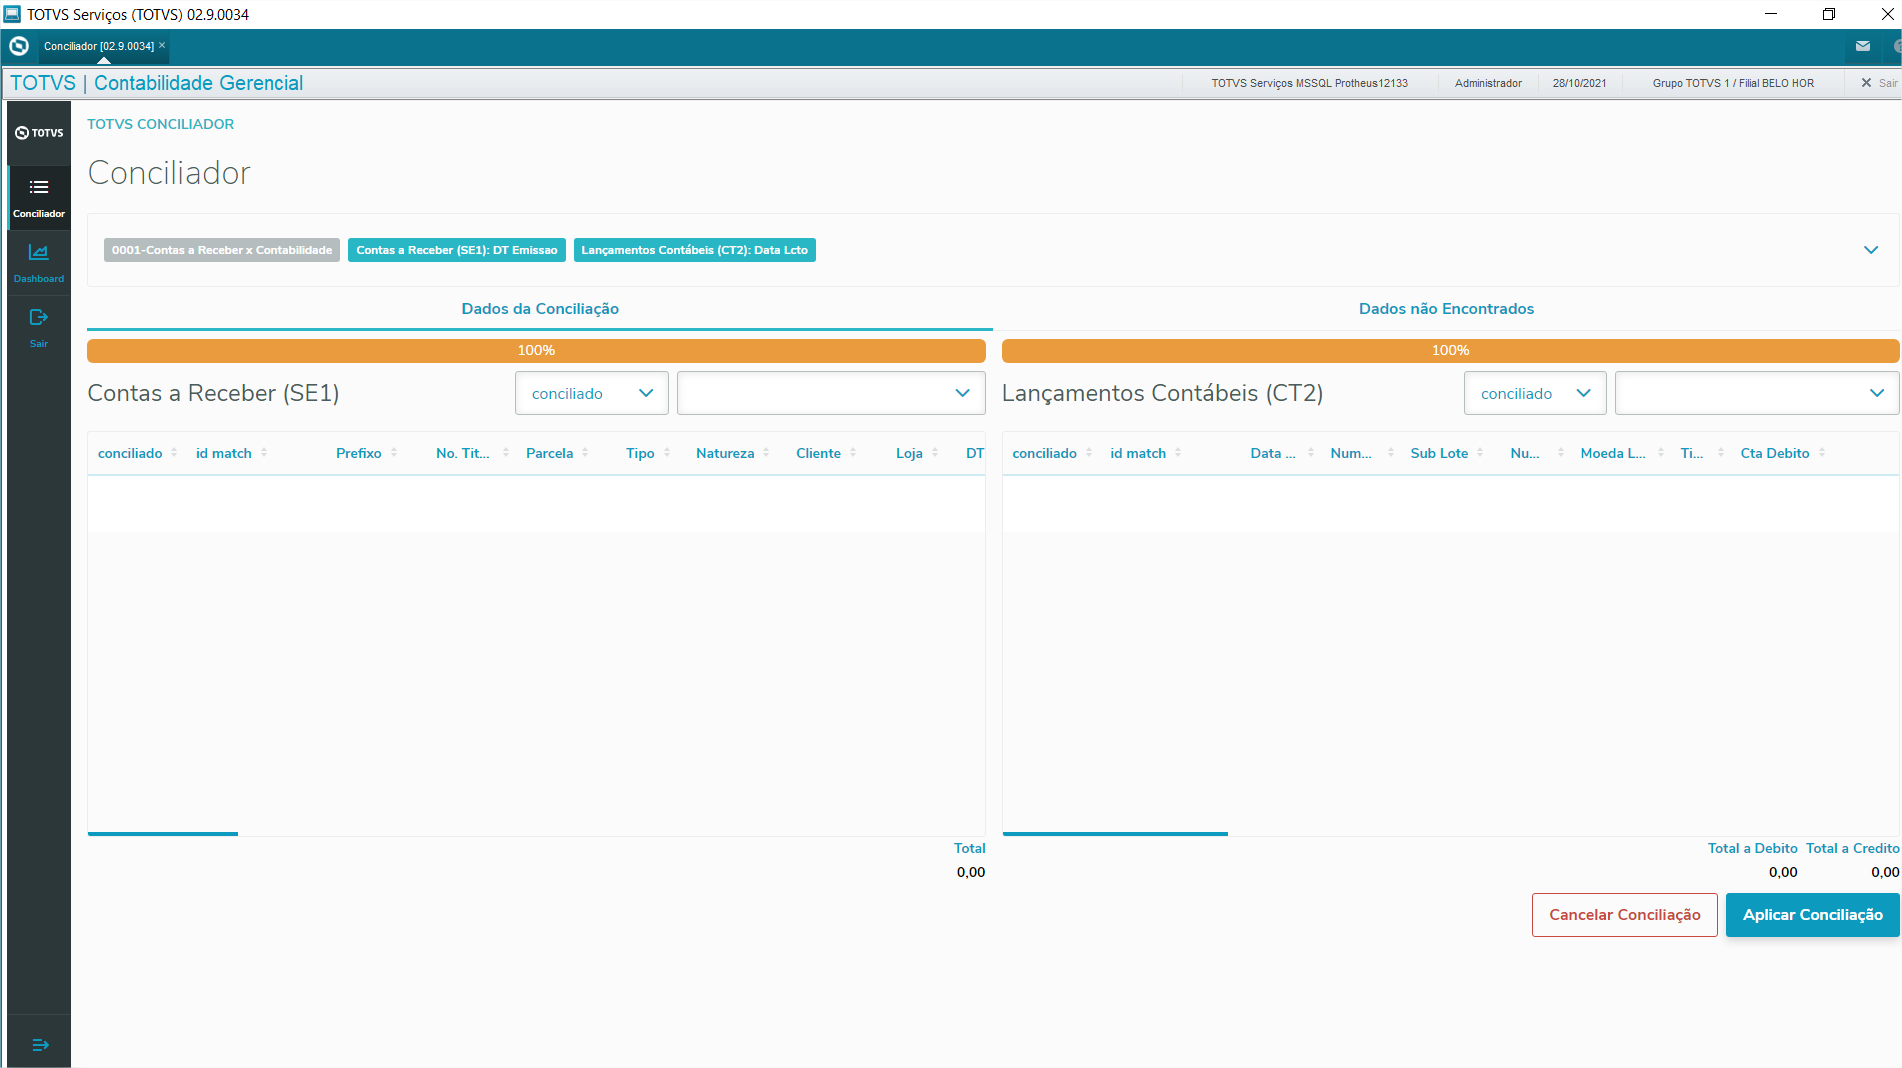Switch to Dados da Conciliação tab
This screenshot has height=1068, width=1902.
(540, 309)
